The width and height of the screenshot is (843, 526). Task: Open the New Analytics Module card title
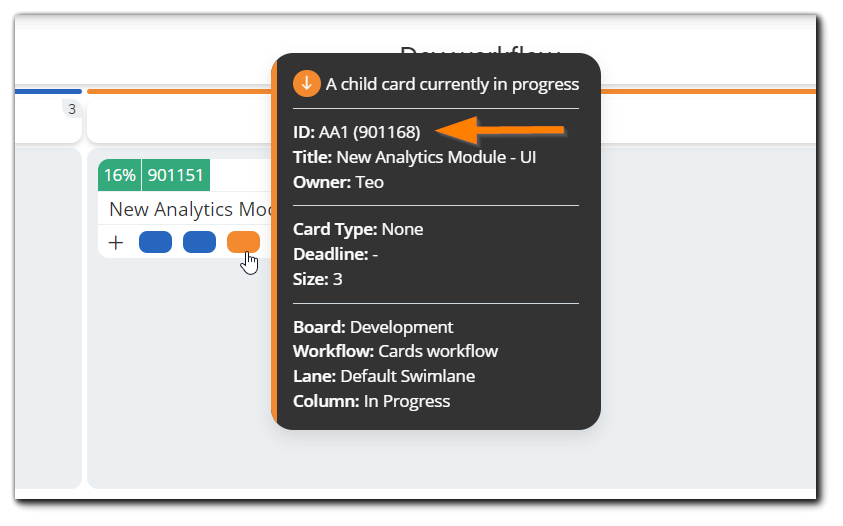click(190, 209)
